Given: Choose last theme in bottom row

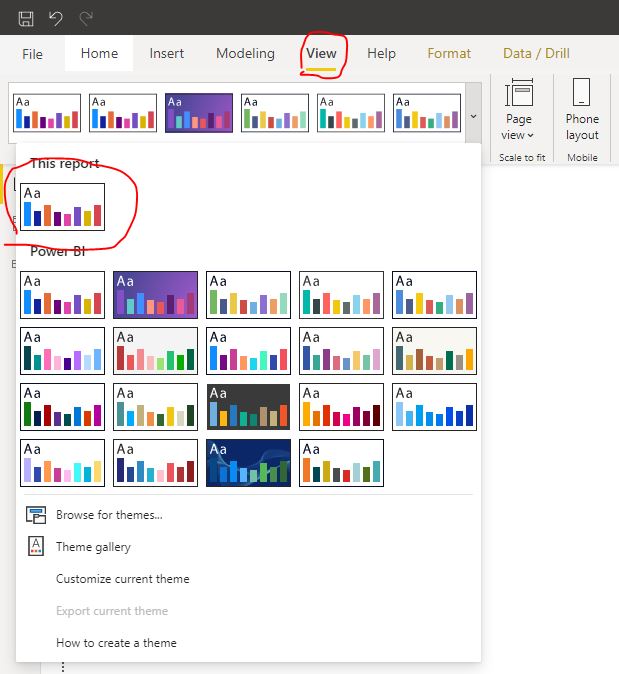Looking at the screenshot, I should coord(341,463).
